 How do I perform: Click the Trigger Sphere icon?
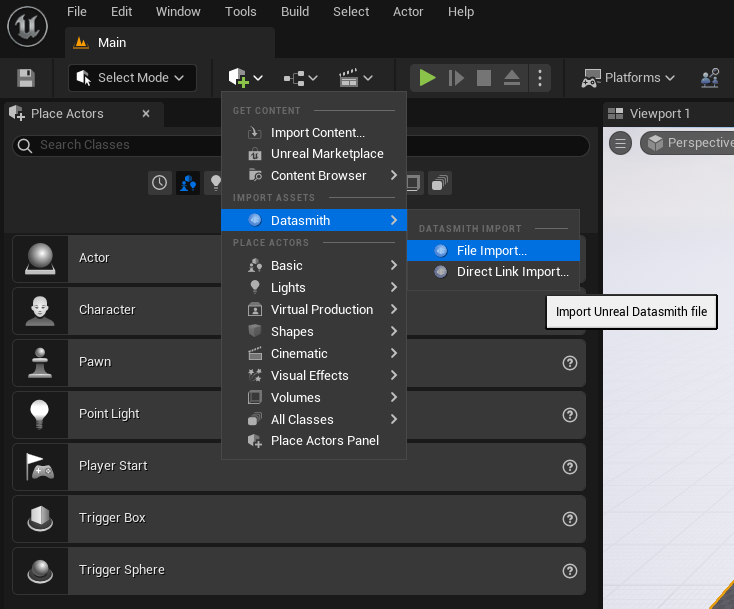(x=40, y=571)
